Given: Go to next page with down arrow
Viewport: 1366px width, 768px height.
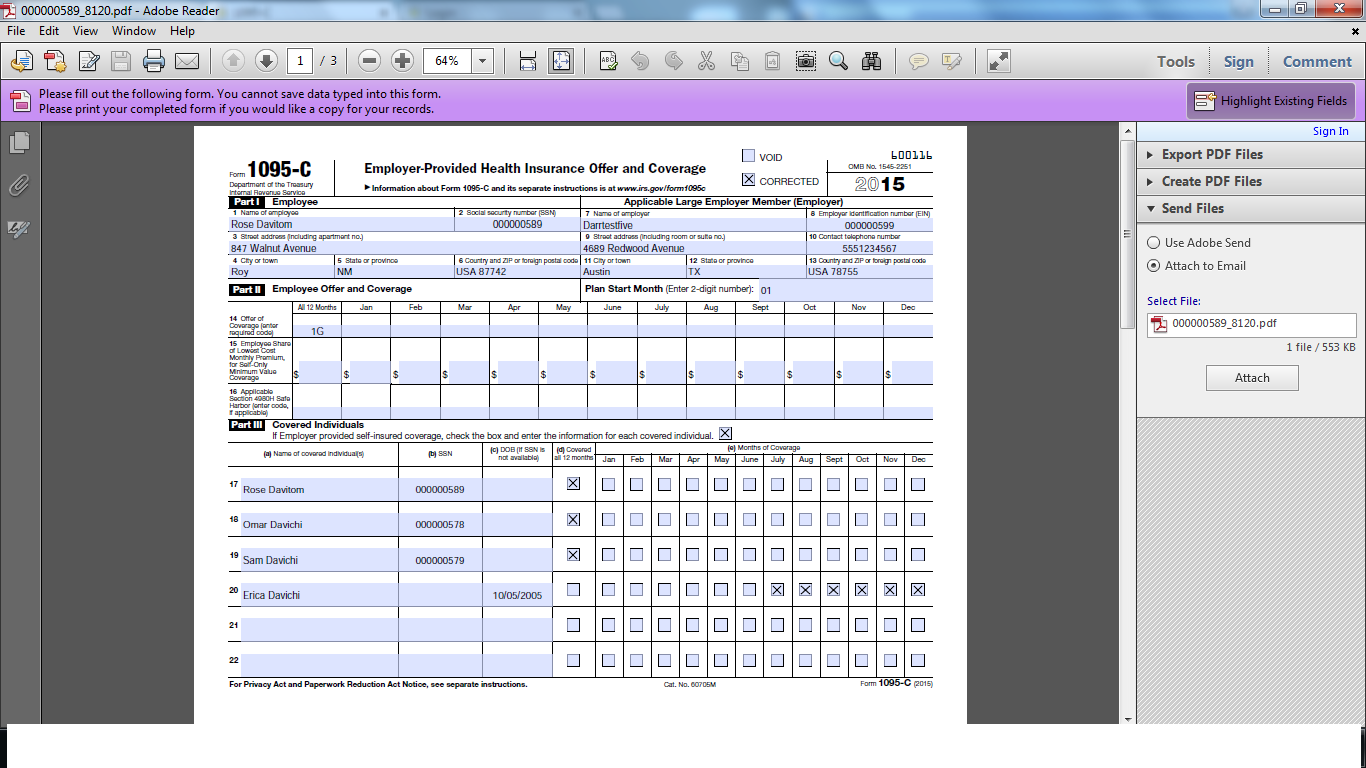Looking at the screenshot, I should pyautogui.click(x=266, y=61).
